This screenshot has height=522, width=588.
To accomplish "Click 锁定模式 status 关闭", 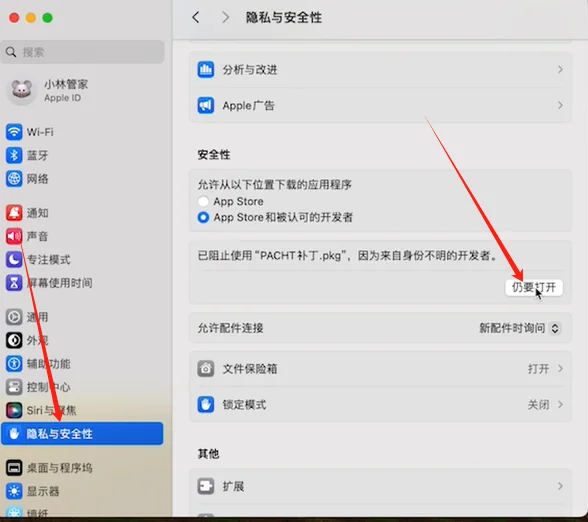I will pyautogui.click(x=538, y=405).
